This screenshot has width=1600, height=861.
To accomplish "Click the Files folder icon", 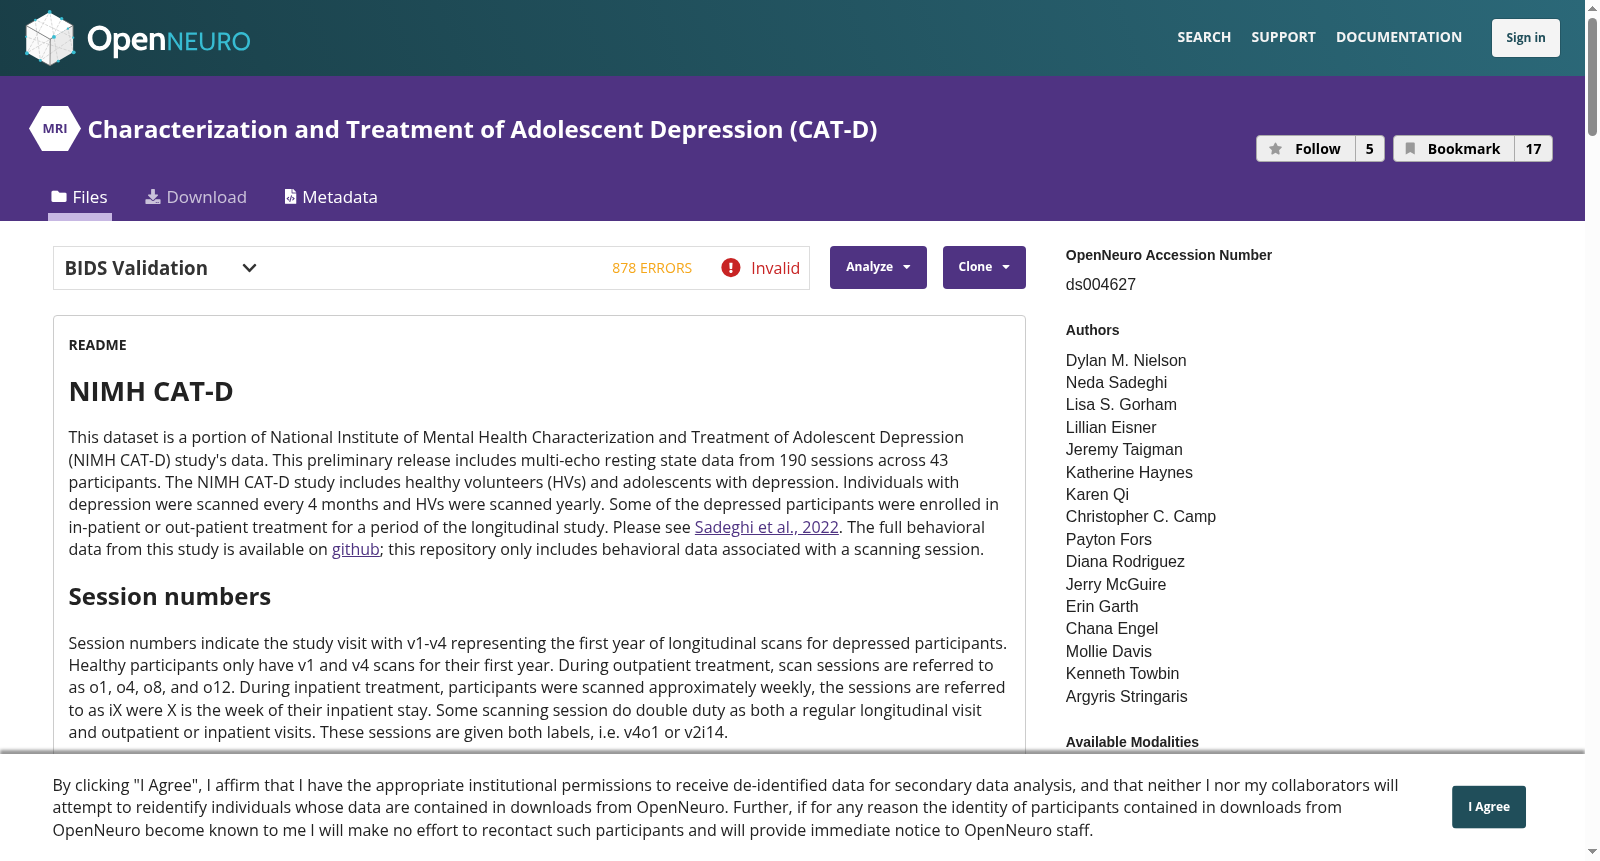I will tap(59, 197).
